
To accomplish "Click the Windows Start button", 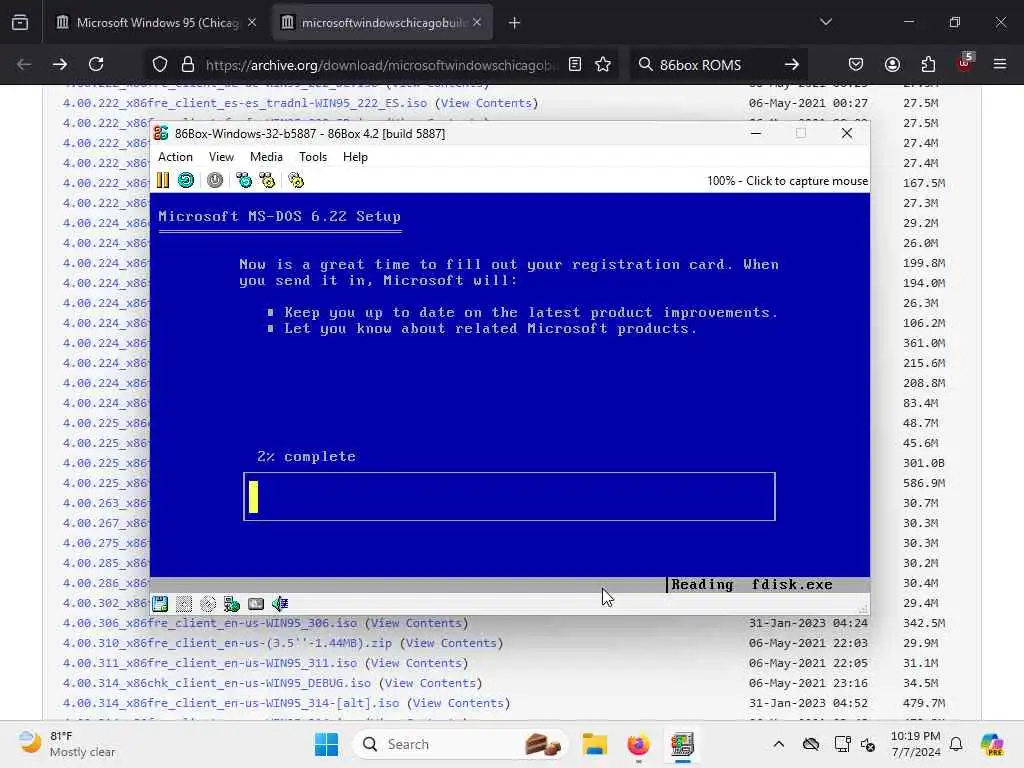I will pyautogui.click(x=327, y=744).
